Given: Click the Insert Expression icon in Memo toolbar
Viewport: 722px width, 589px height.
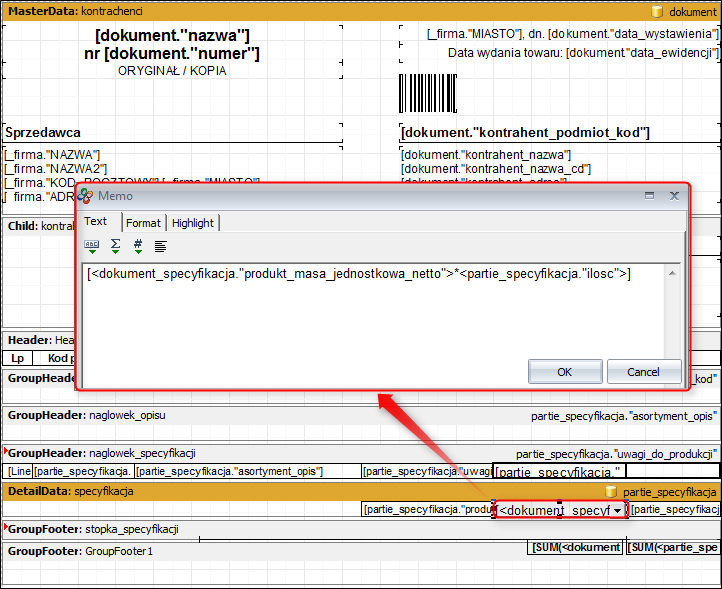Looking at the screenshot, I should (92, 244).
